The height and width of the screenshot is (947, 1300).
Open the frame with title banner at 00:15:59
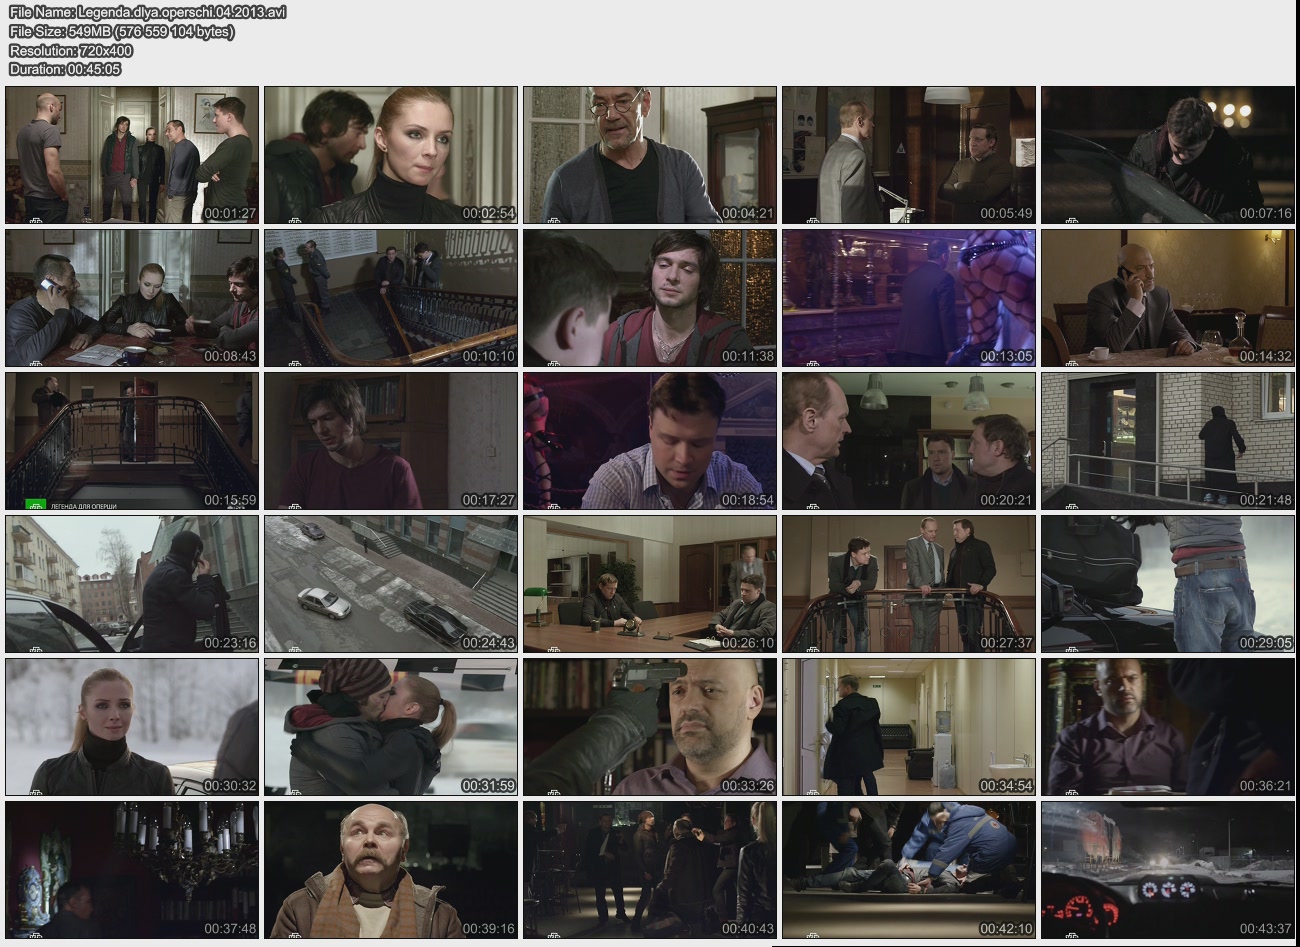(132, 441)
